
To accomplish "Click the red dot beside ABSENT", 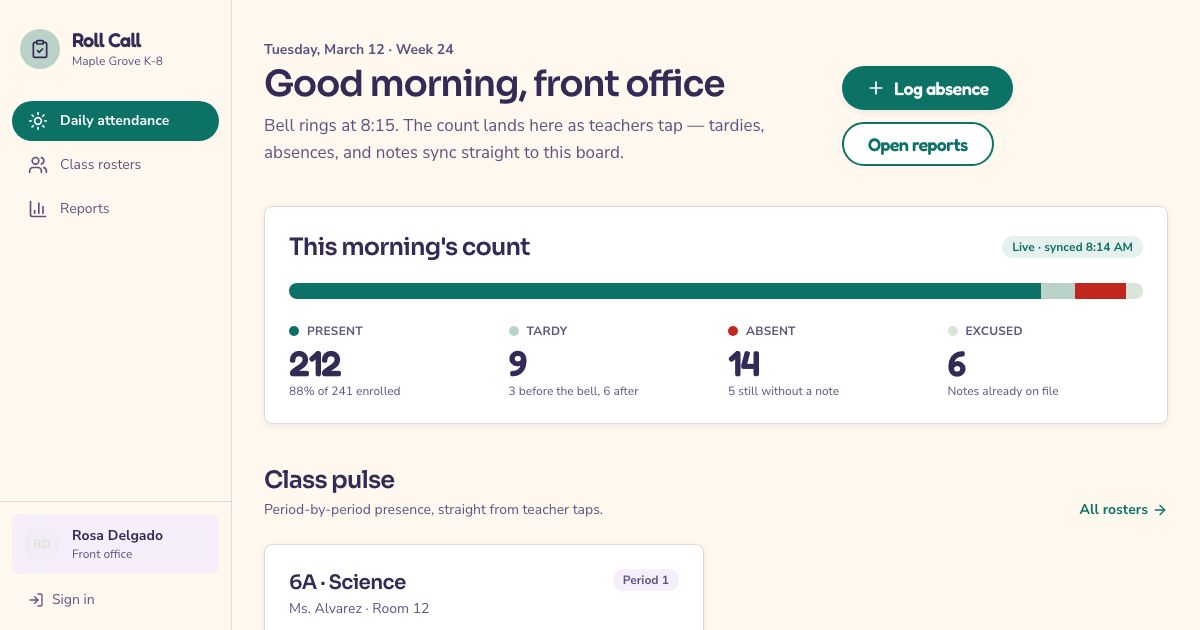I will pos(733,331).
